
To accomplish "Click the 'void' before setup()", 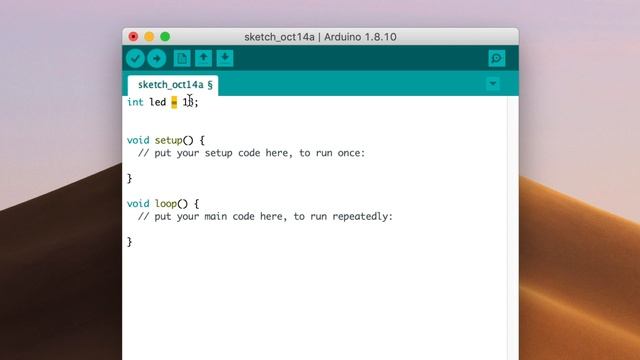I will coord(138,140).
